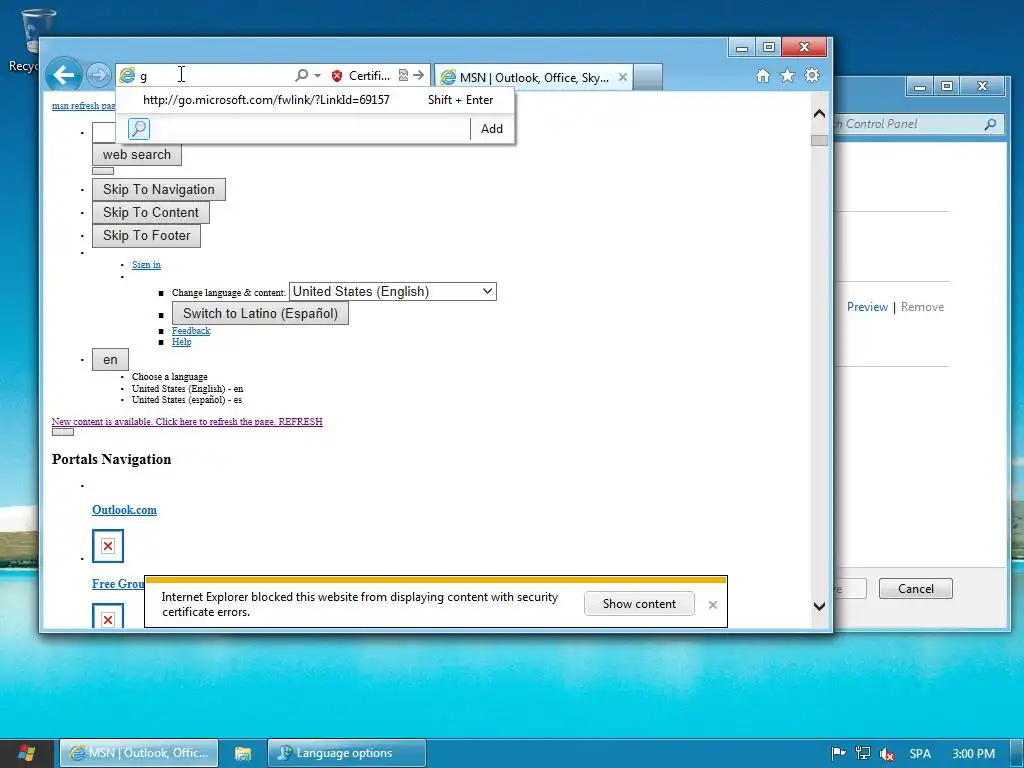The width and height of the screenshot is (1024, 768).
Task: Click the Go arrow in address bar
Action: coord(419,76)
